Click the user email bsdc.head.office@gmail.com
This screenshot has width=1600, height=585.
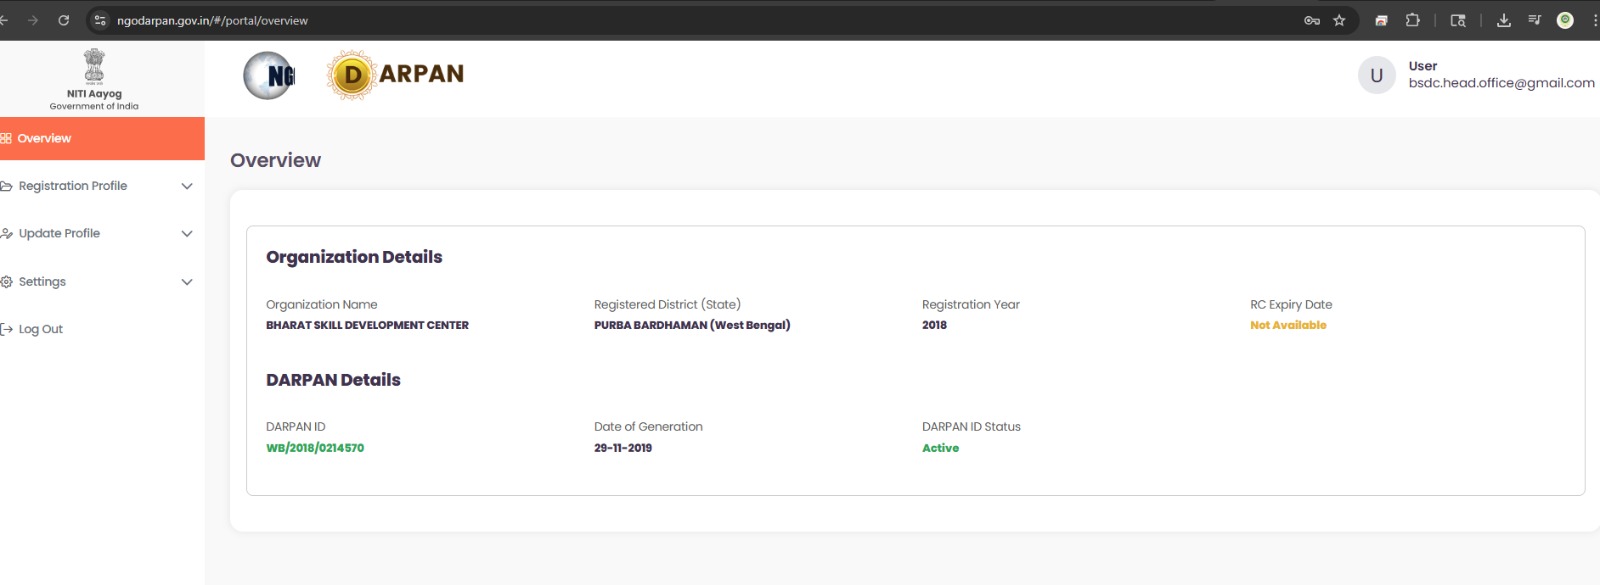click(1501, 83)
